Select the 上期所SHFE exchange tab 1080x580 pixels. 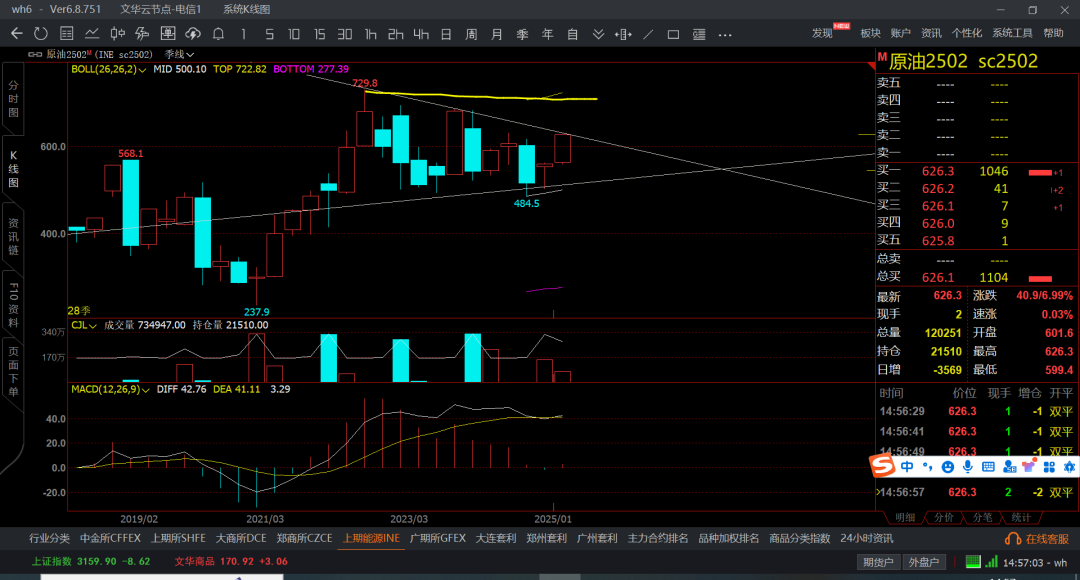tap(178, 539)
